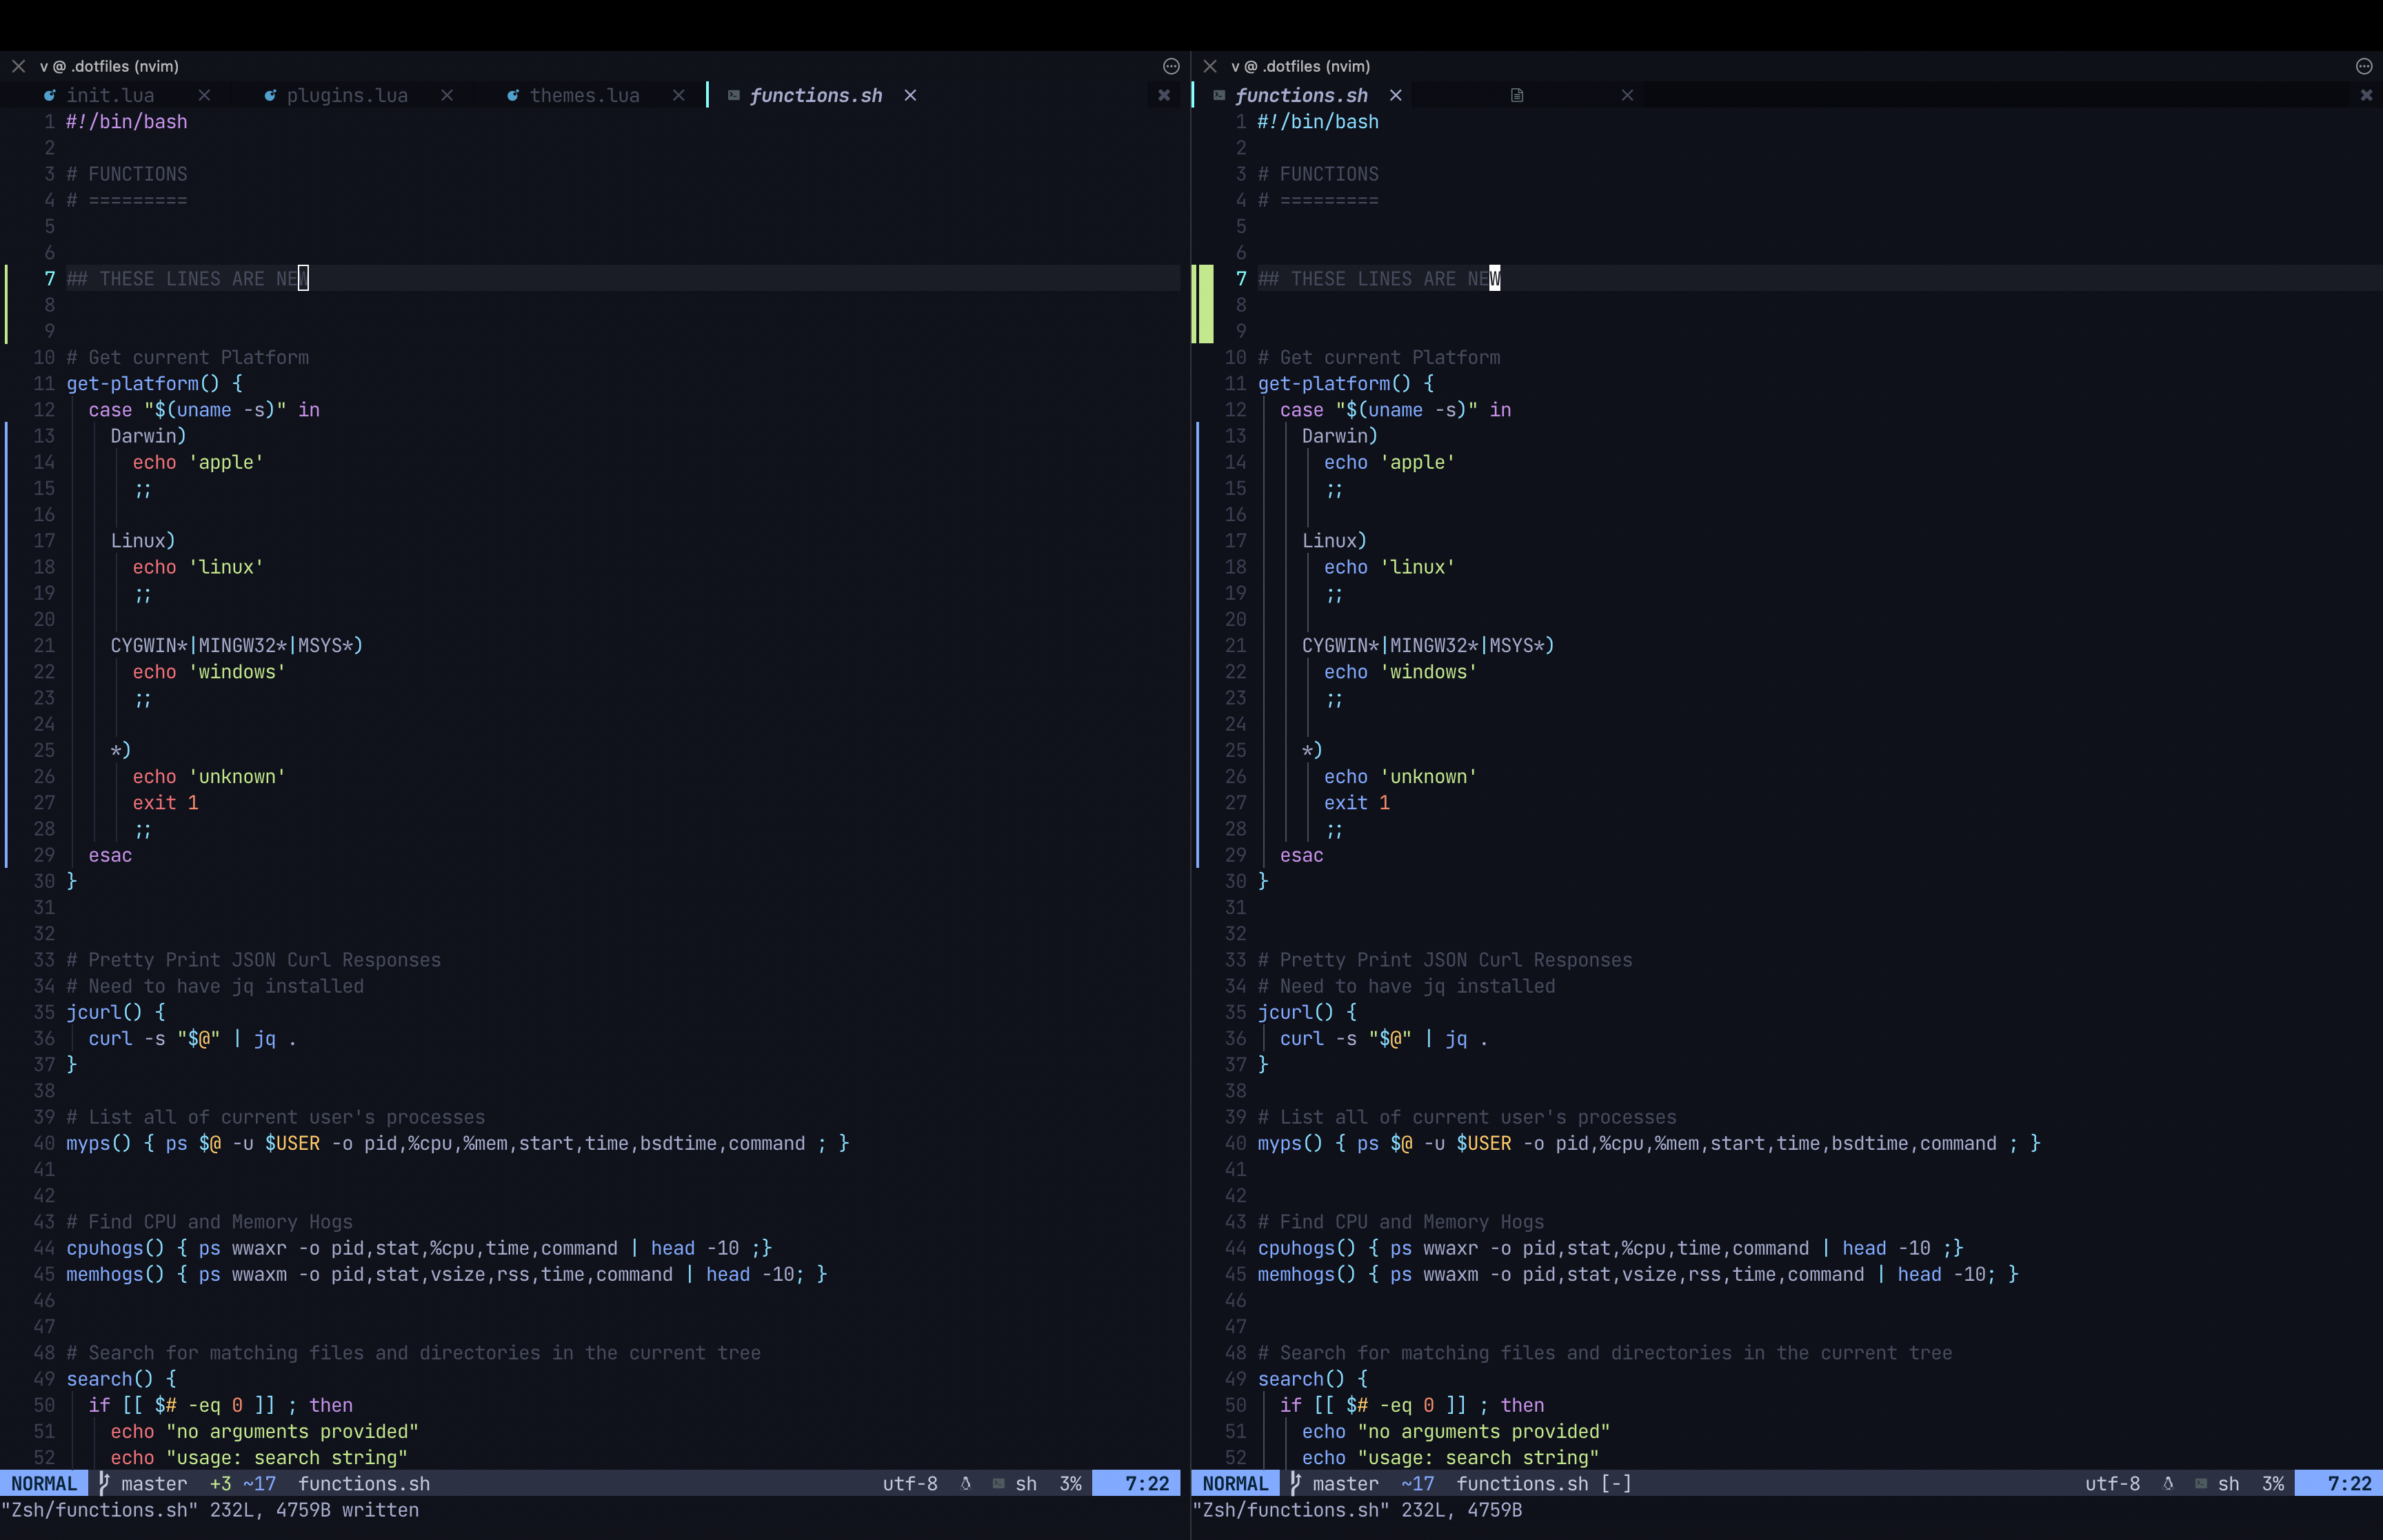Click the NORMAL mode indicator in the right pane
This screenshot has height=1540, width=2383.
[1235, 1484]
